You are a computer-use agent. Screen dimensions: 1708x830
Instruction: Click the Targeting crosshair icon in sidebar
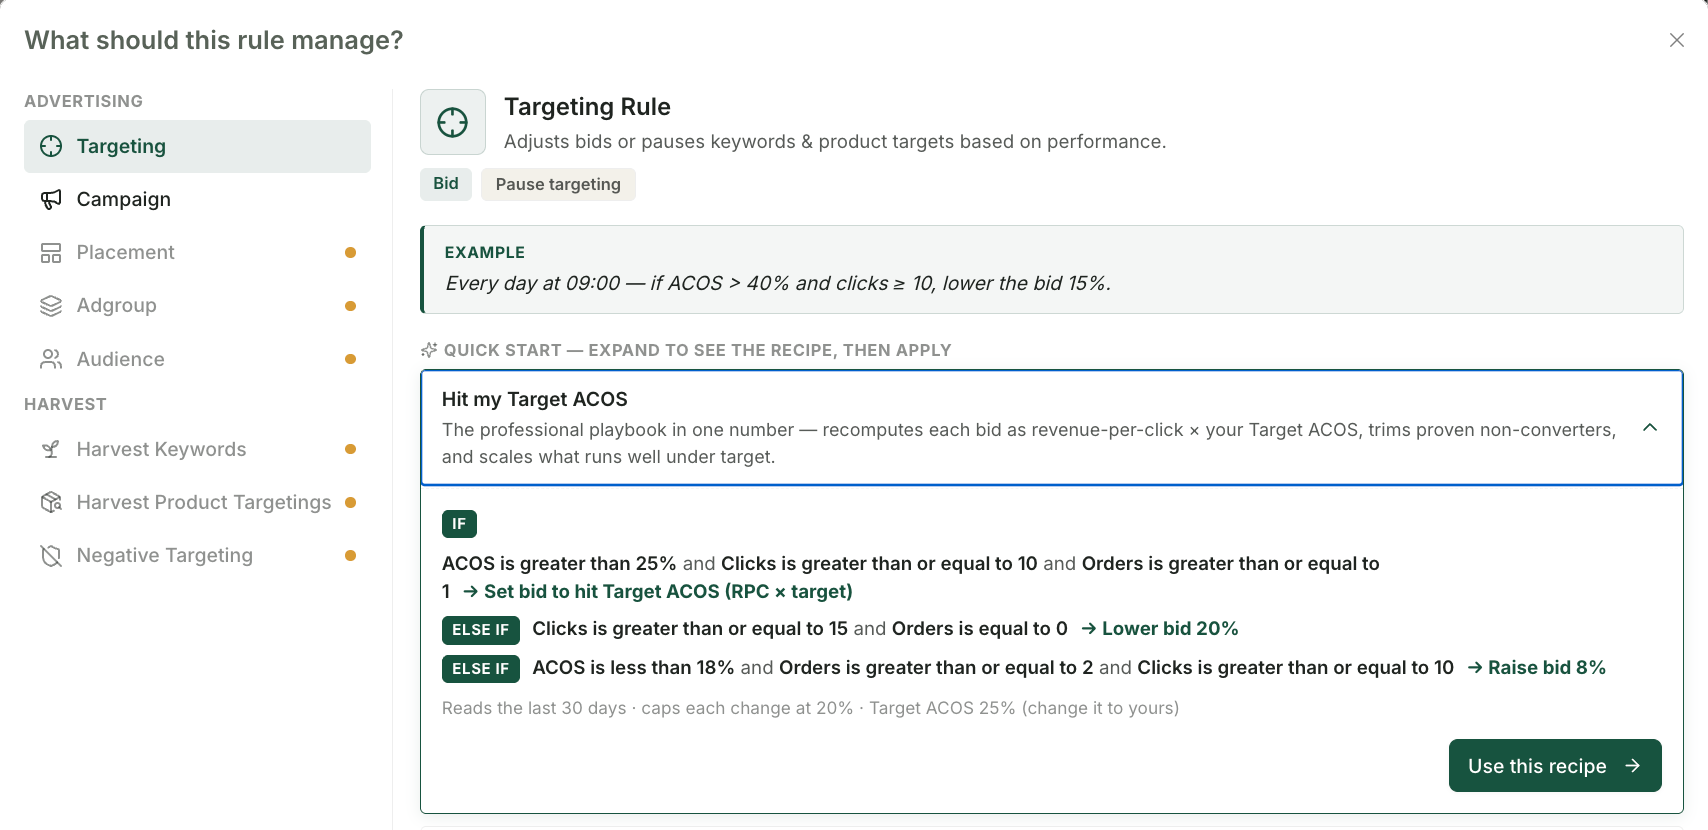(51, 146)
